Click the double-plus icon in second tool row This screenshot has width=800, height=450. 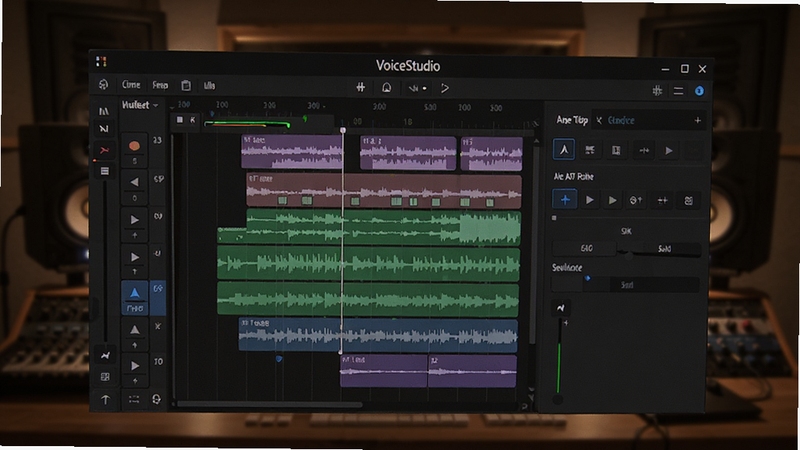coord(662,201)
